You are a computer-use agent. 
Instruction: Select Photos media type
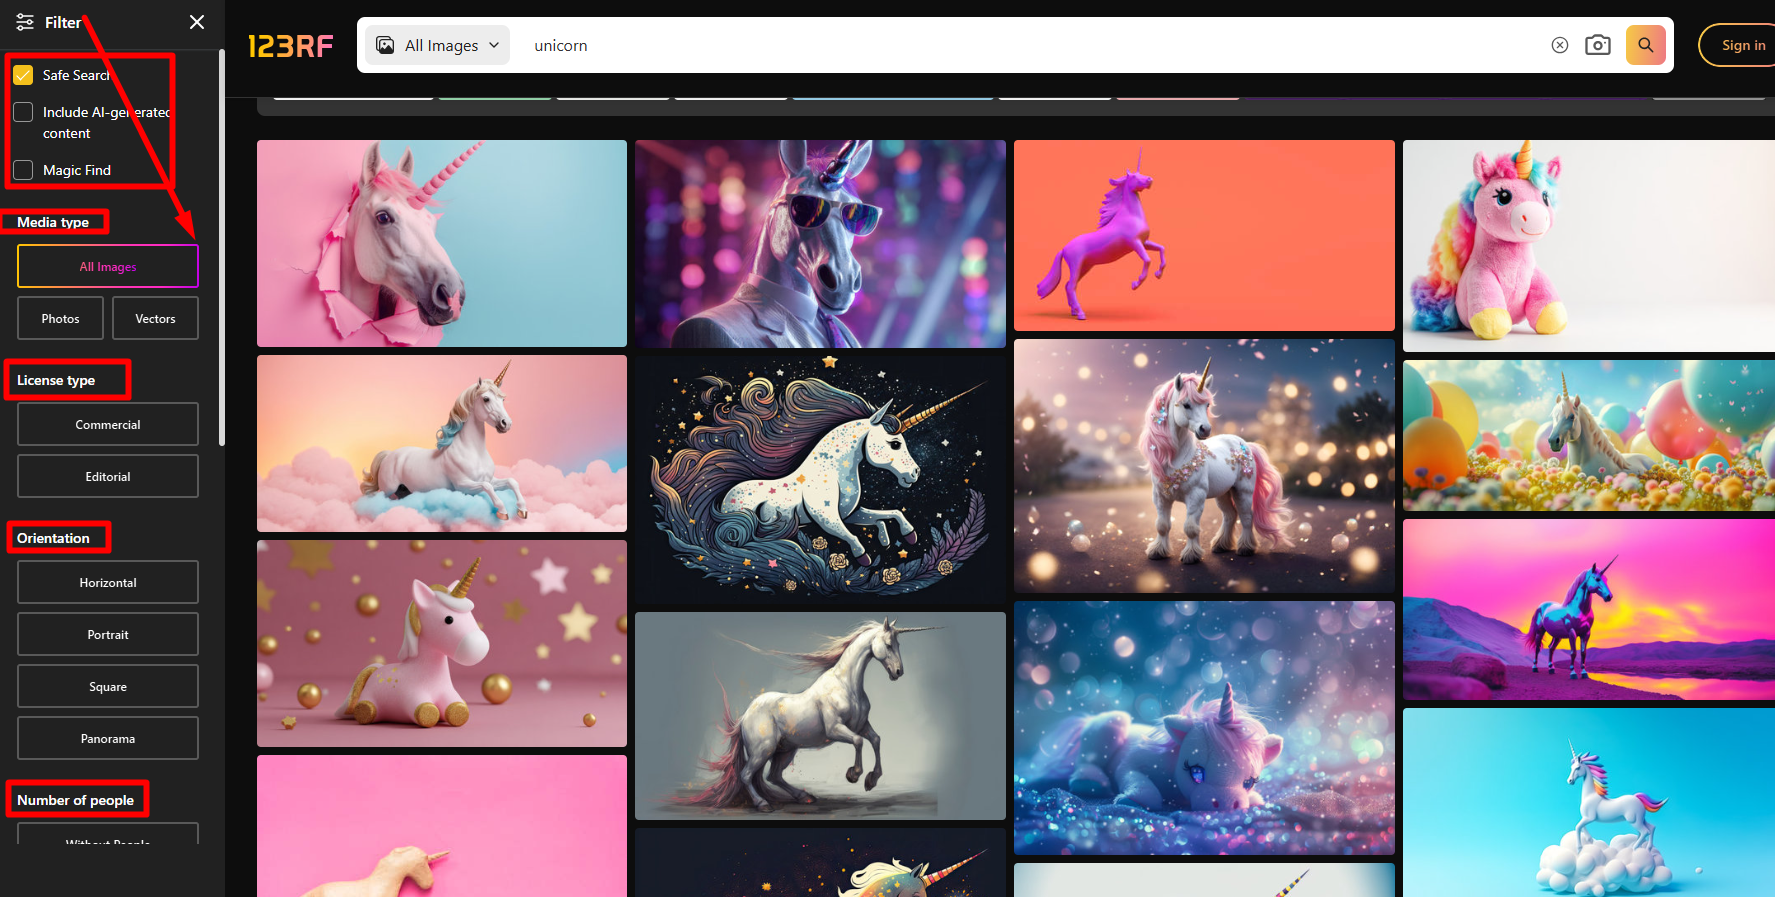point(60,318)
